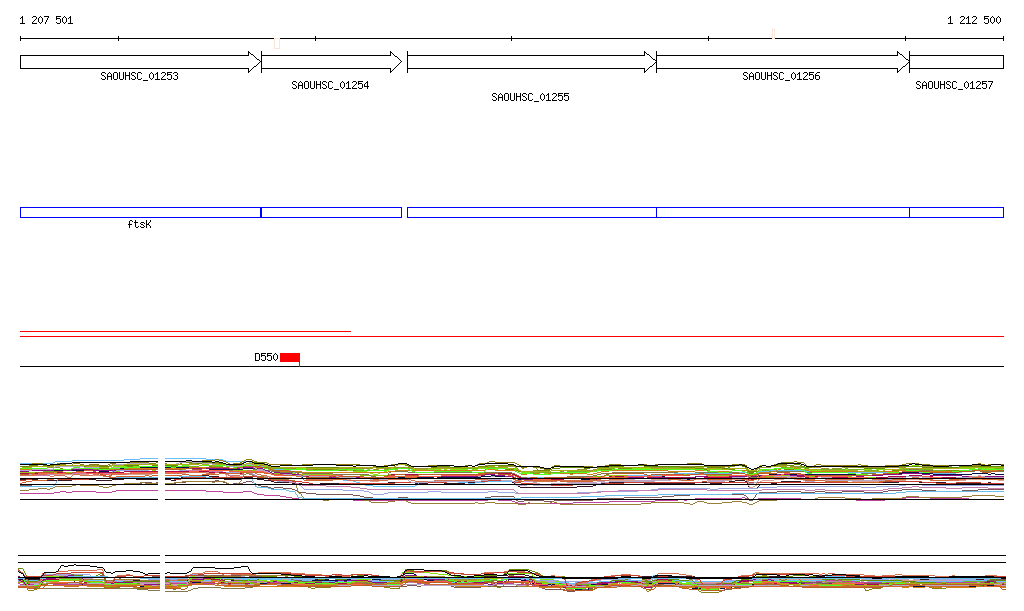Click the SAOUHSC_01254 text label
1024x611 pixels.
(x=330, y=86)
